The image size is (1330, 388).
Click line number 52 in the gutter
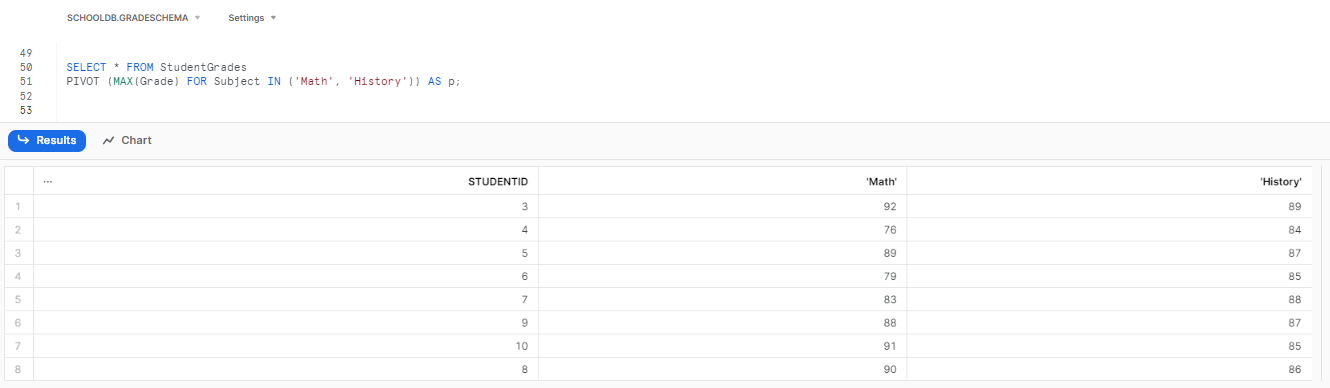coord(26,96)
